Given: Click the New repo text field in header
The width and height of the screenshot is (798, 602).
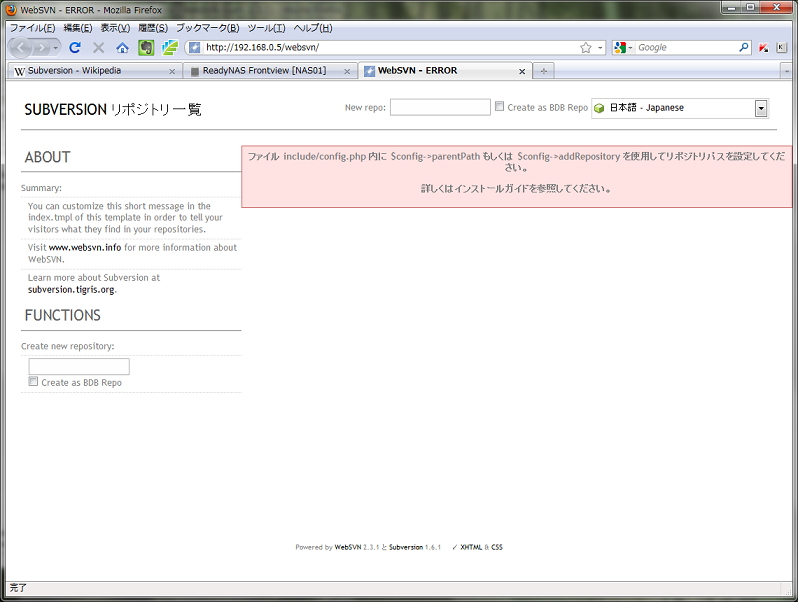Looking at the screenshot, I should coord(440,107).
